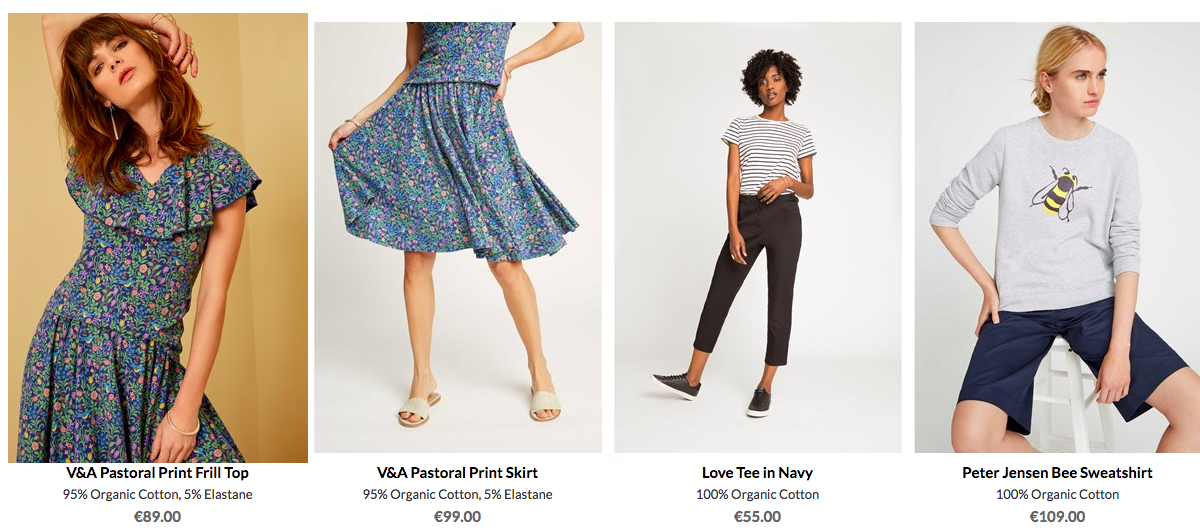
Task: Click the beige sandals in the skirt photo
Action: tap(480, 405)
